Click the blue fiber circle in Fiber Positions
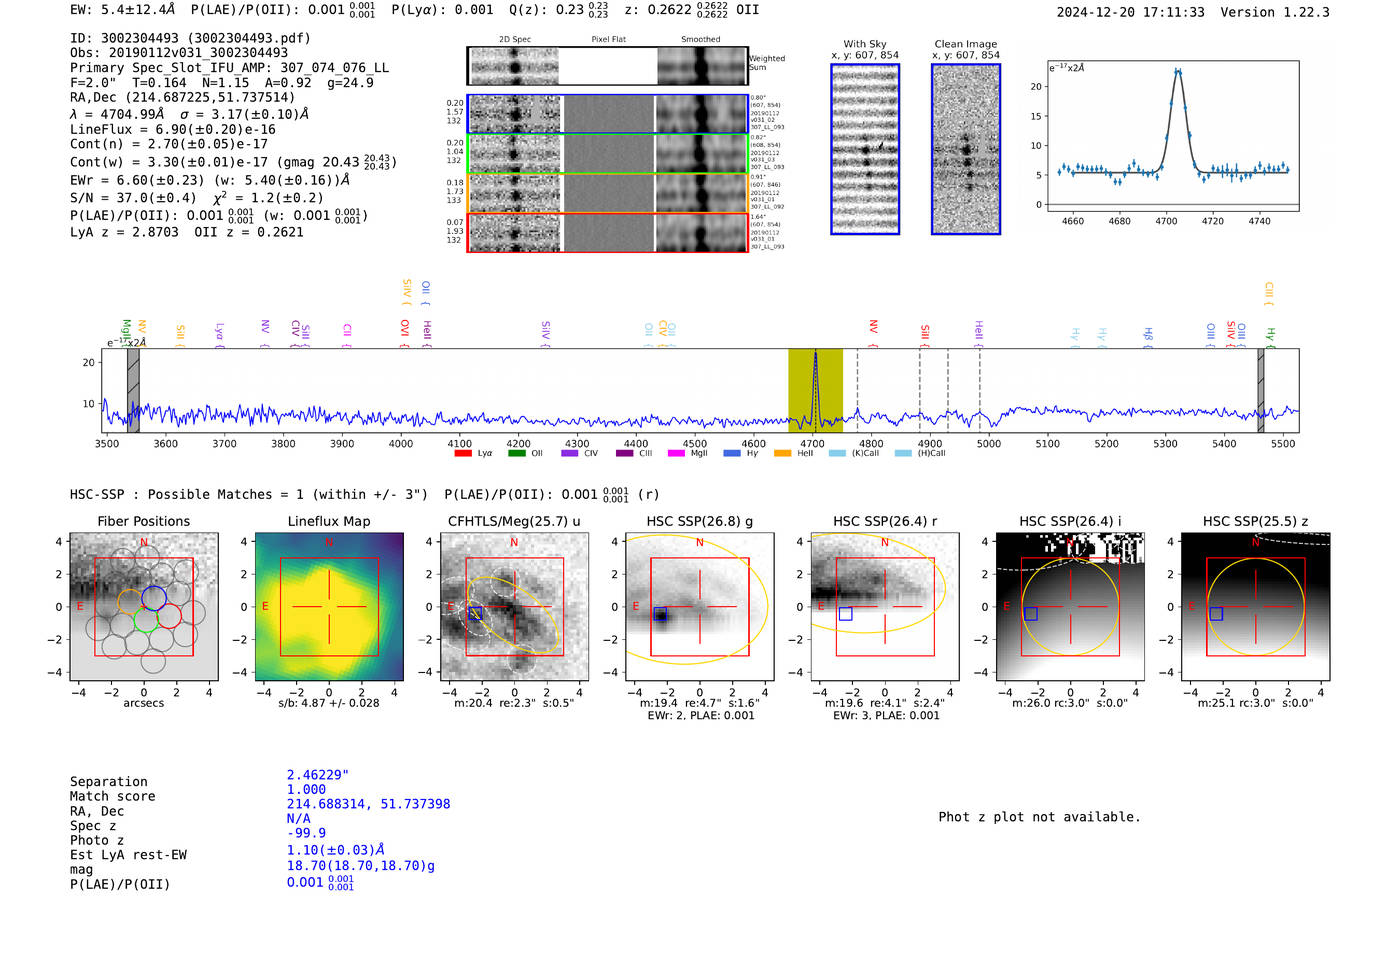Screen dimensions: 1400x953 pos(154,598)
